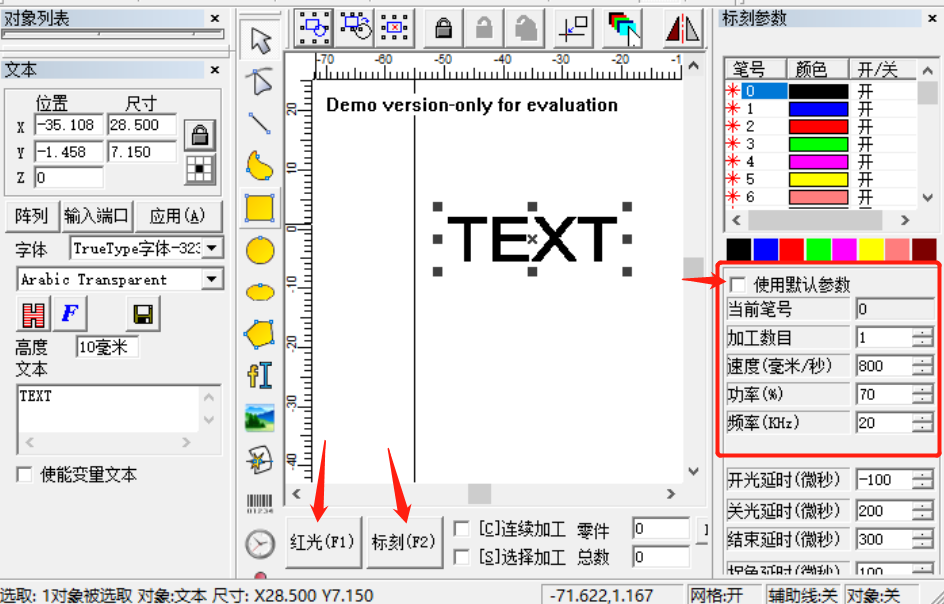Viewport: 944px width, 604px height.
Task: Check the [S]选择加工 option
Action: [461, 557]
